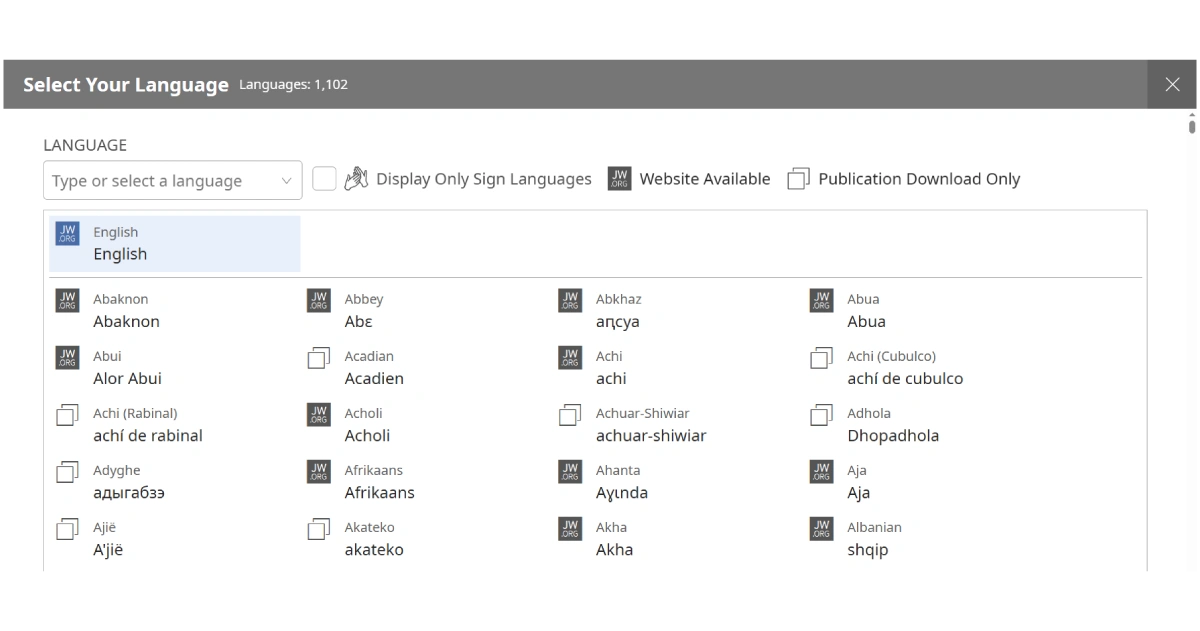Select Alor Abui language name
The height and width of the screenshot is (631, 1200).
click(x=127, y=379)
